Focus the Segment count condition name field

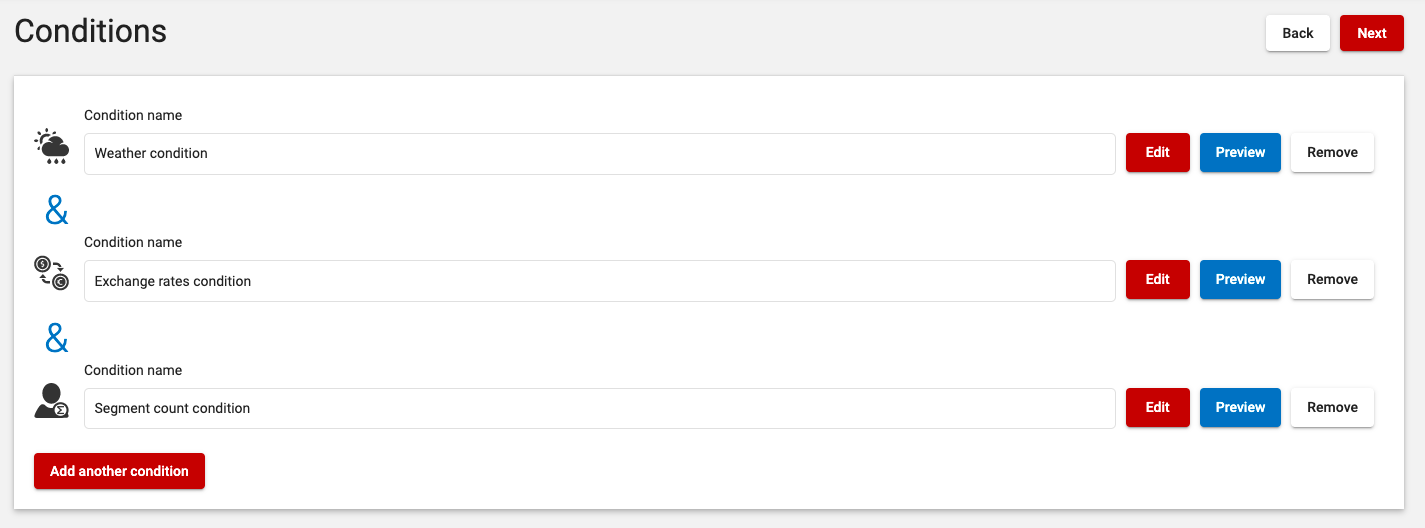point(600,408)
